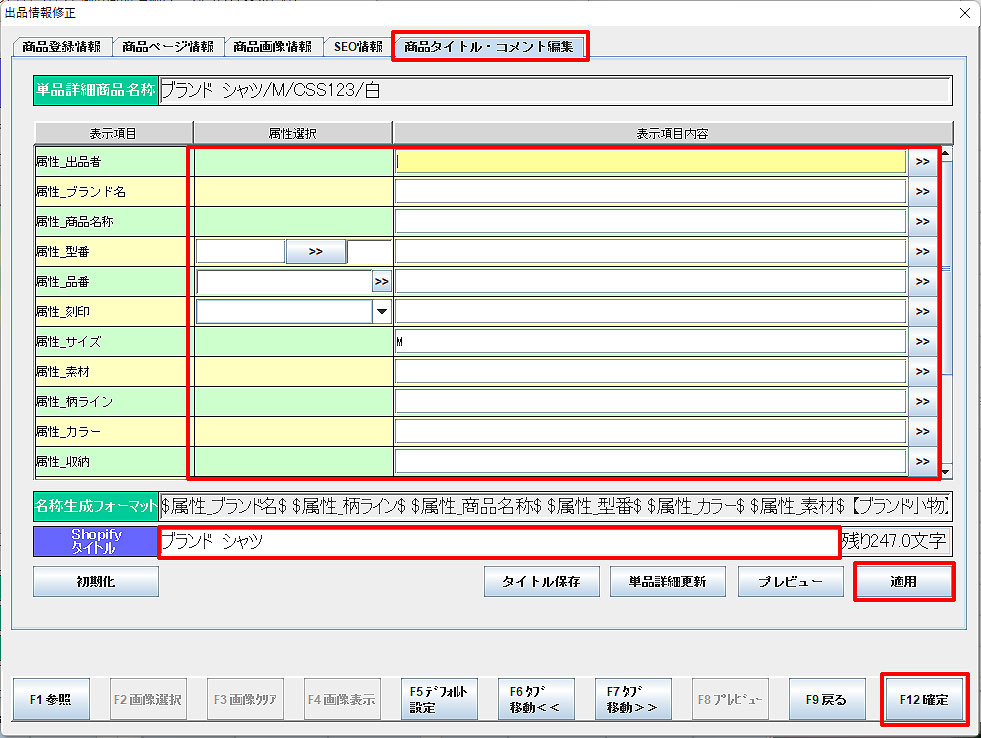
Task: Click the small >> button beside the 属性_品番 attribute field
Action: (x=381, y=282)
